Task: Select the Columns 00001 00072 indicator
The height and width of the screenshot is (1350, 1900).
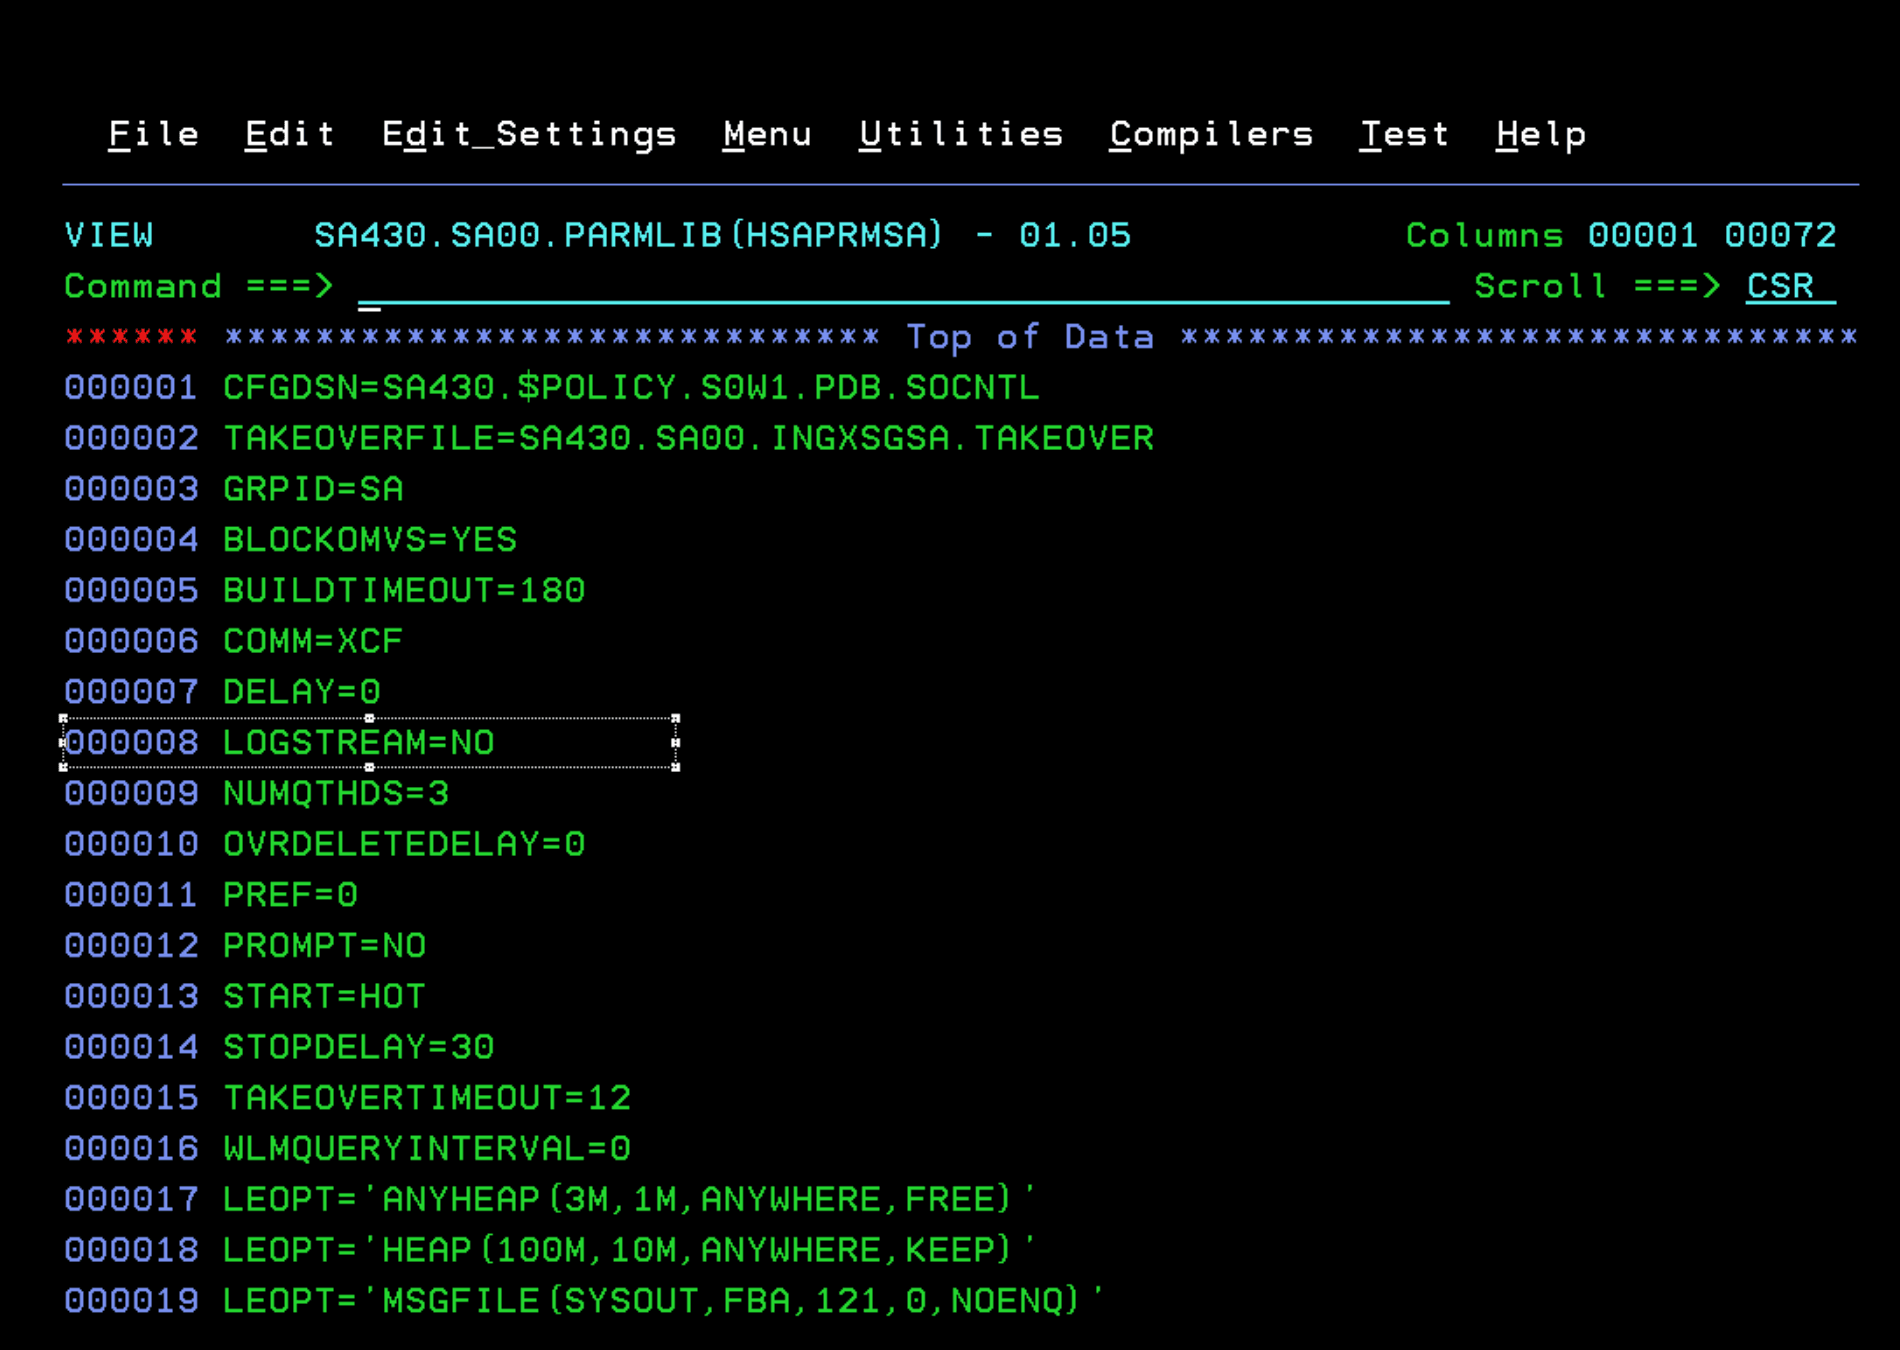Action: point(1620,234)
